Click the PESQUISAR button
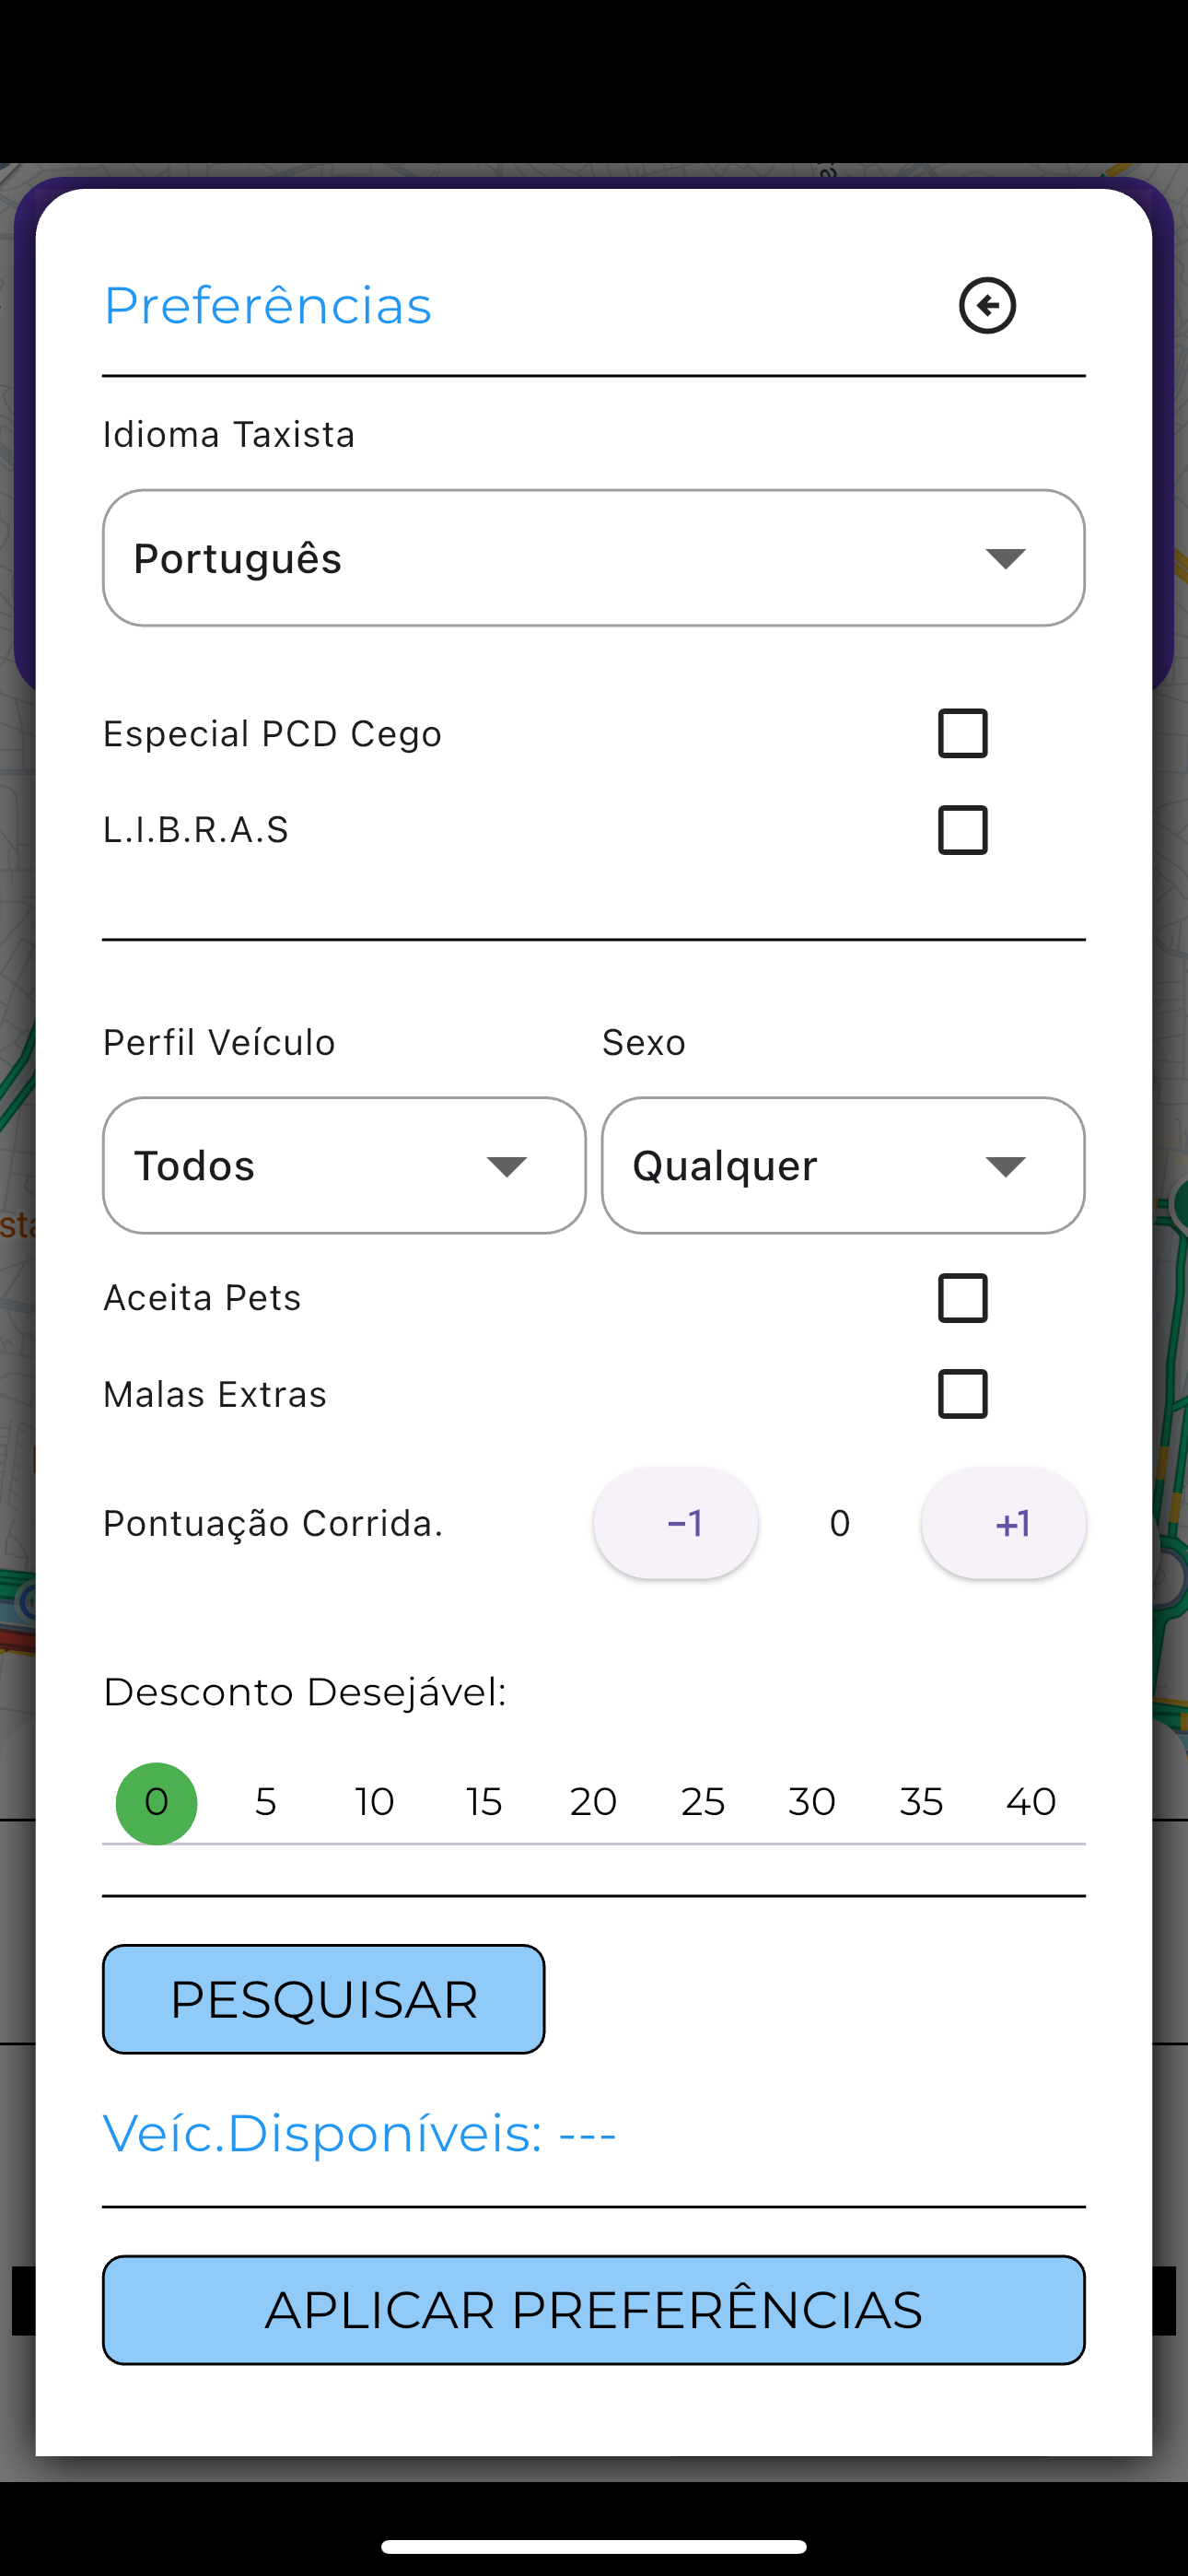Image resolution: width=1188 pixels, height=2576 pixels. [x=324, y=1999]
